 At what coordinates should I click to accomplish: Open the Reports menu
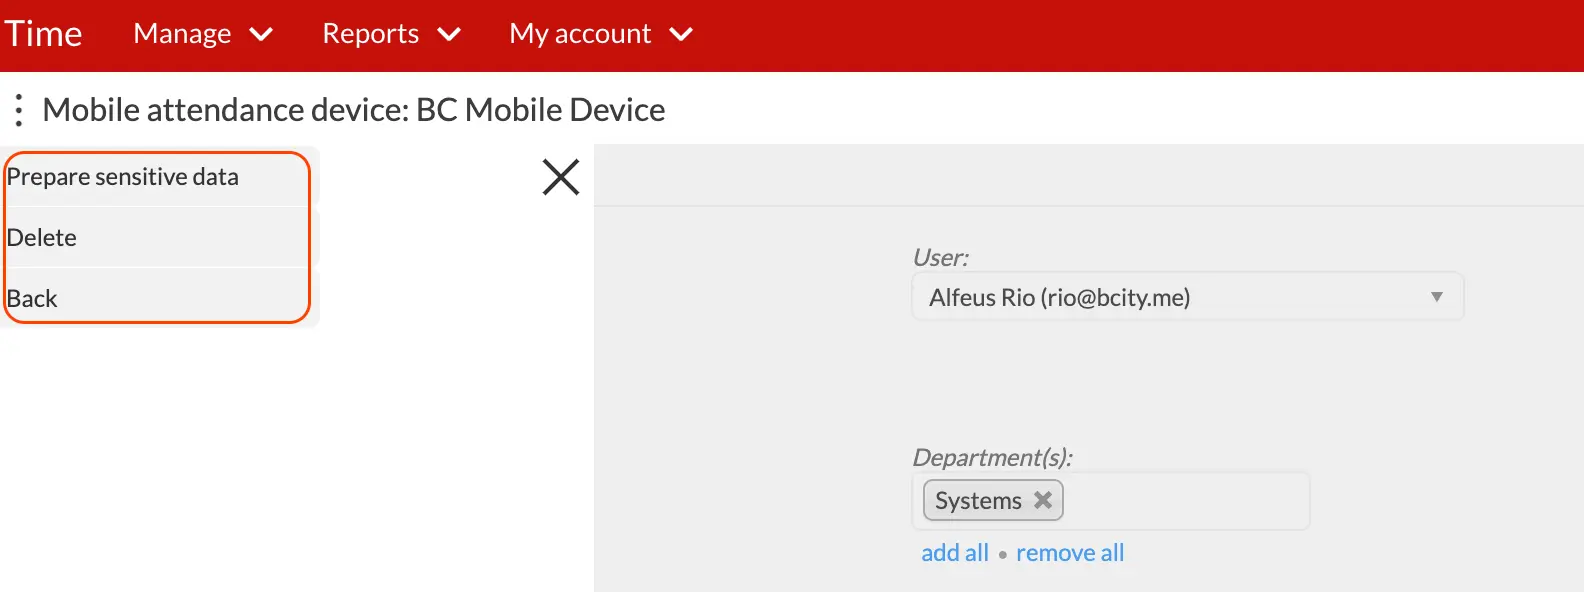pyautogui.click(x=371, y=34)
